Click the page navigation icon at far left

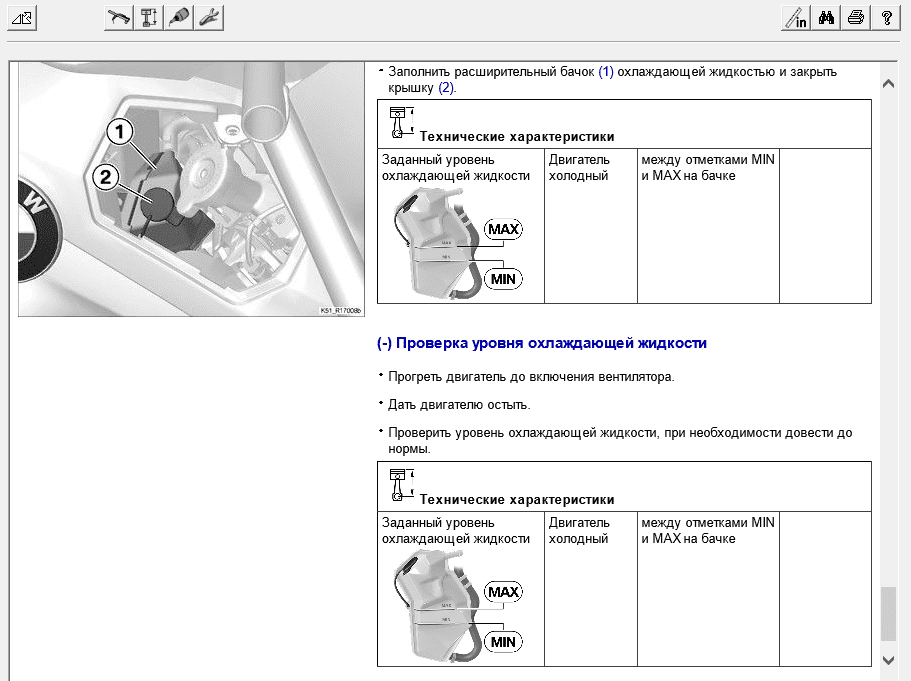[x=22, y=17]
